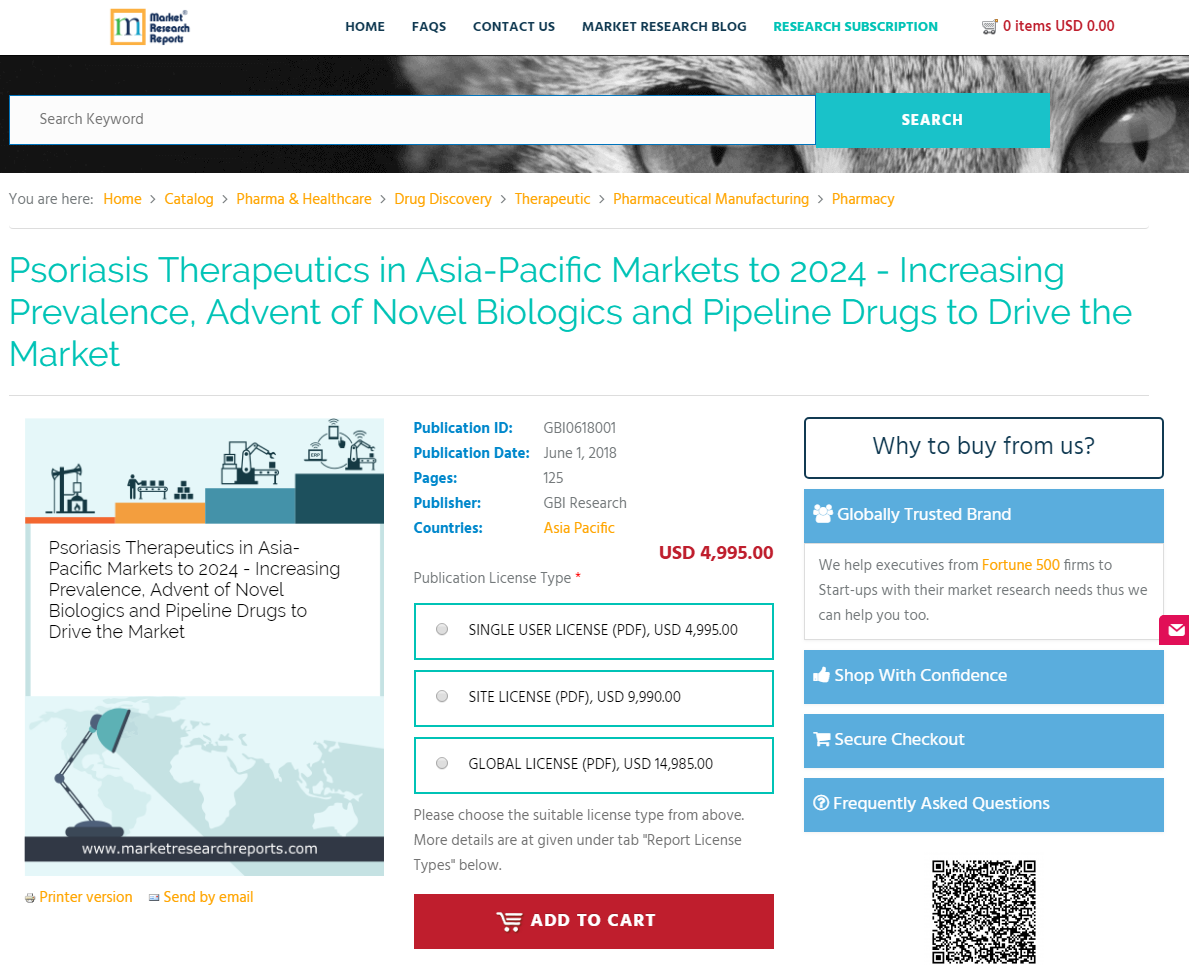This screenshot has width=1189, height=965.
Task: Click the thumbs-up icon on Shop With Confidence
Action: pos(822,675)
